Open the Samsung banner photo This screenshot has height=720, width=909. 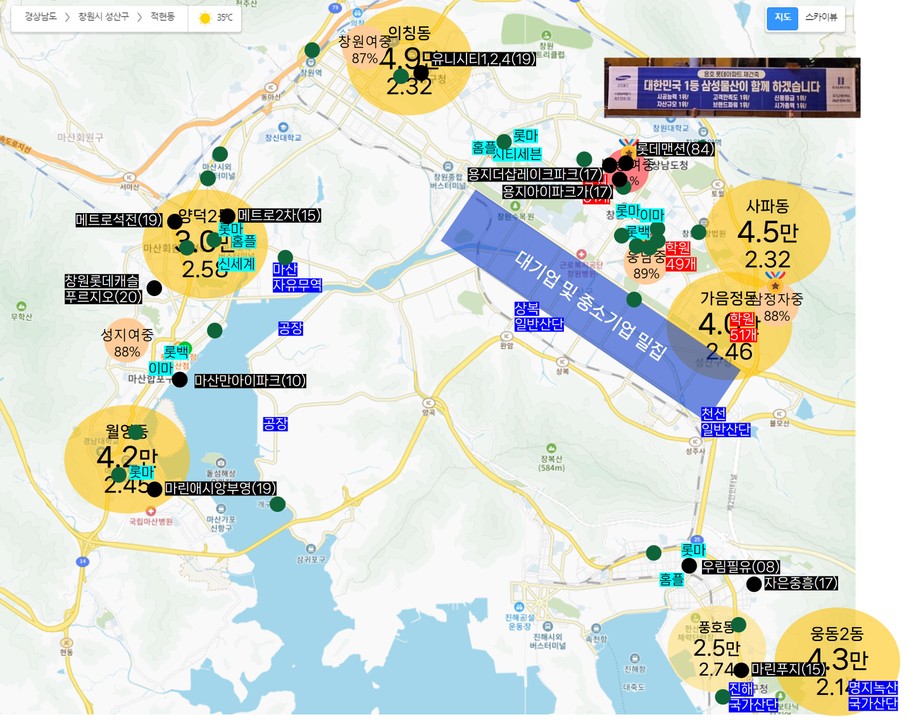731,88
